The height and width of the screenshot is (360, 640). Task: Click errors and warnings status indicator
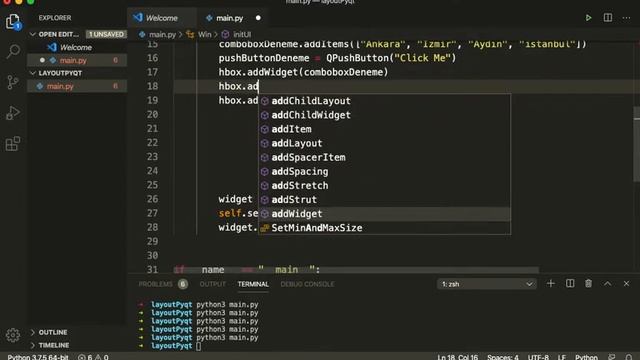[93, 357]
